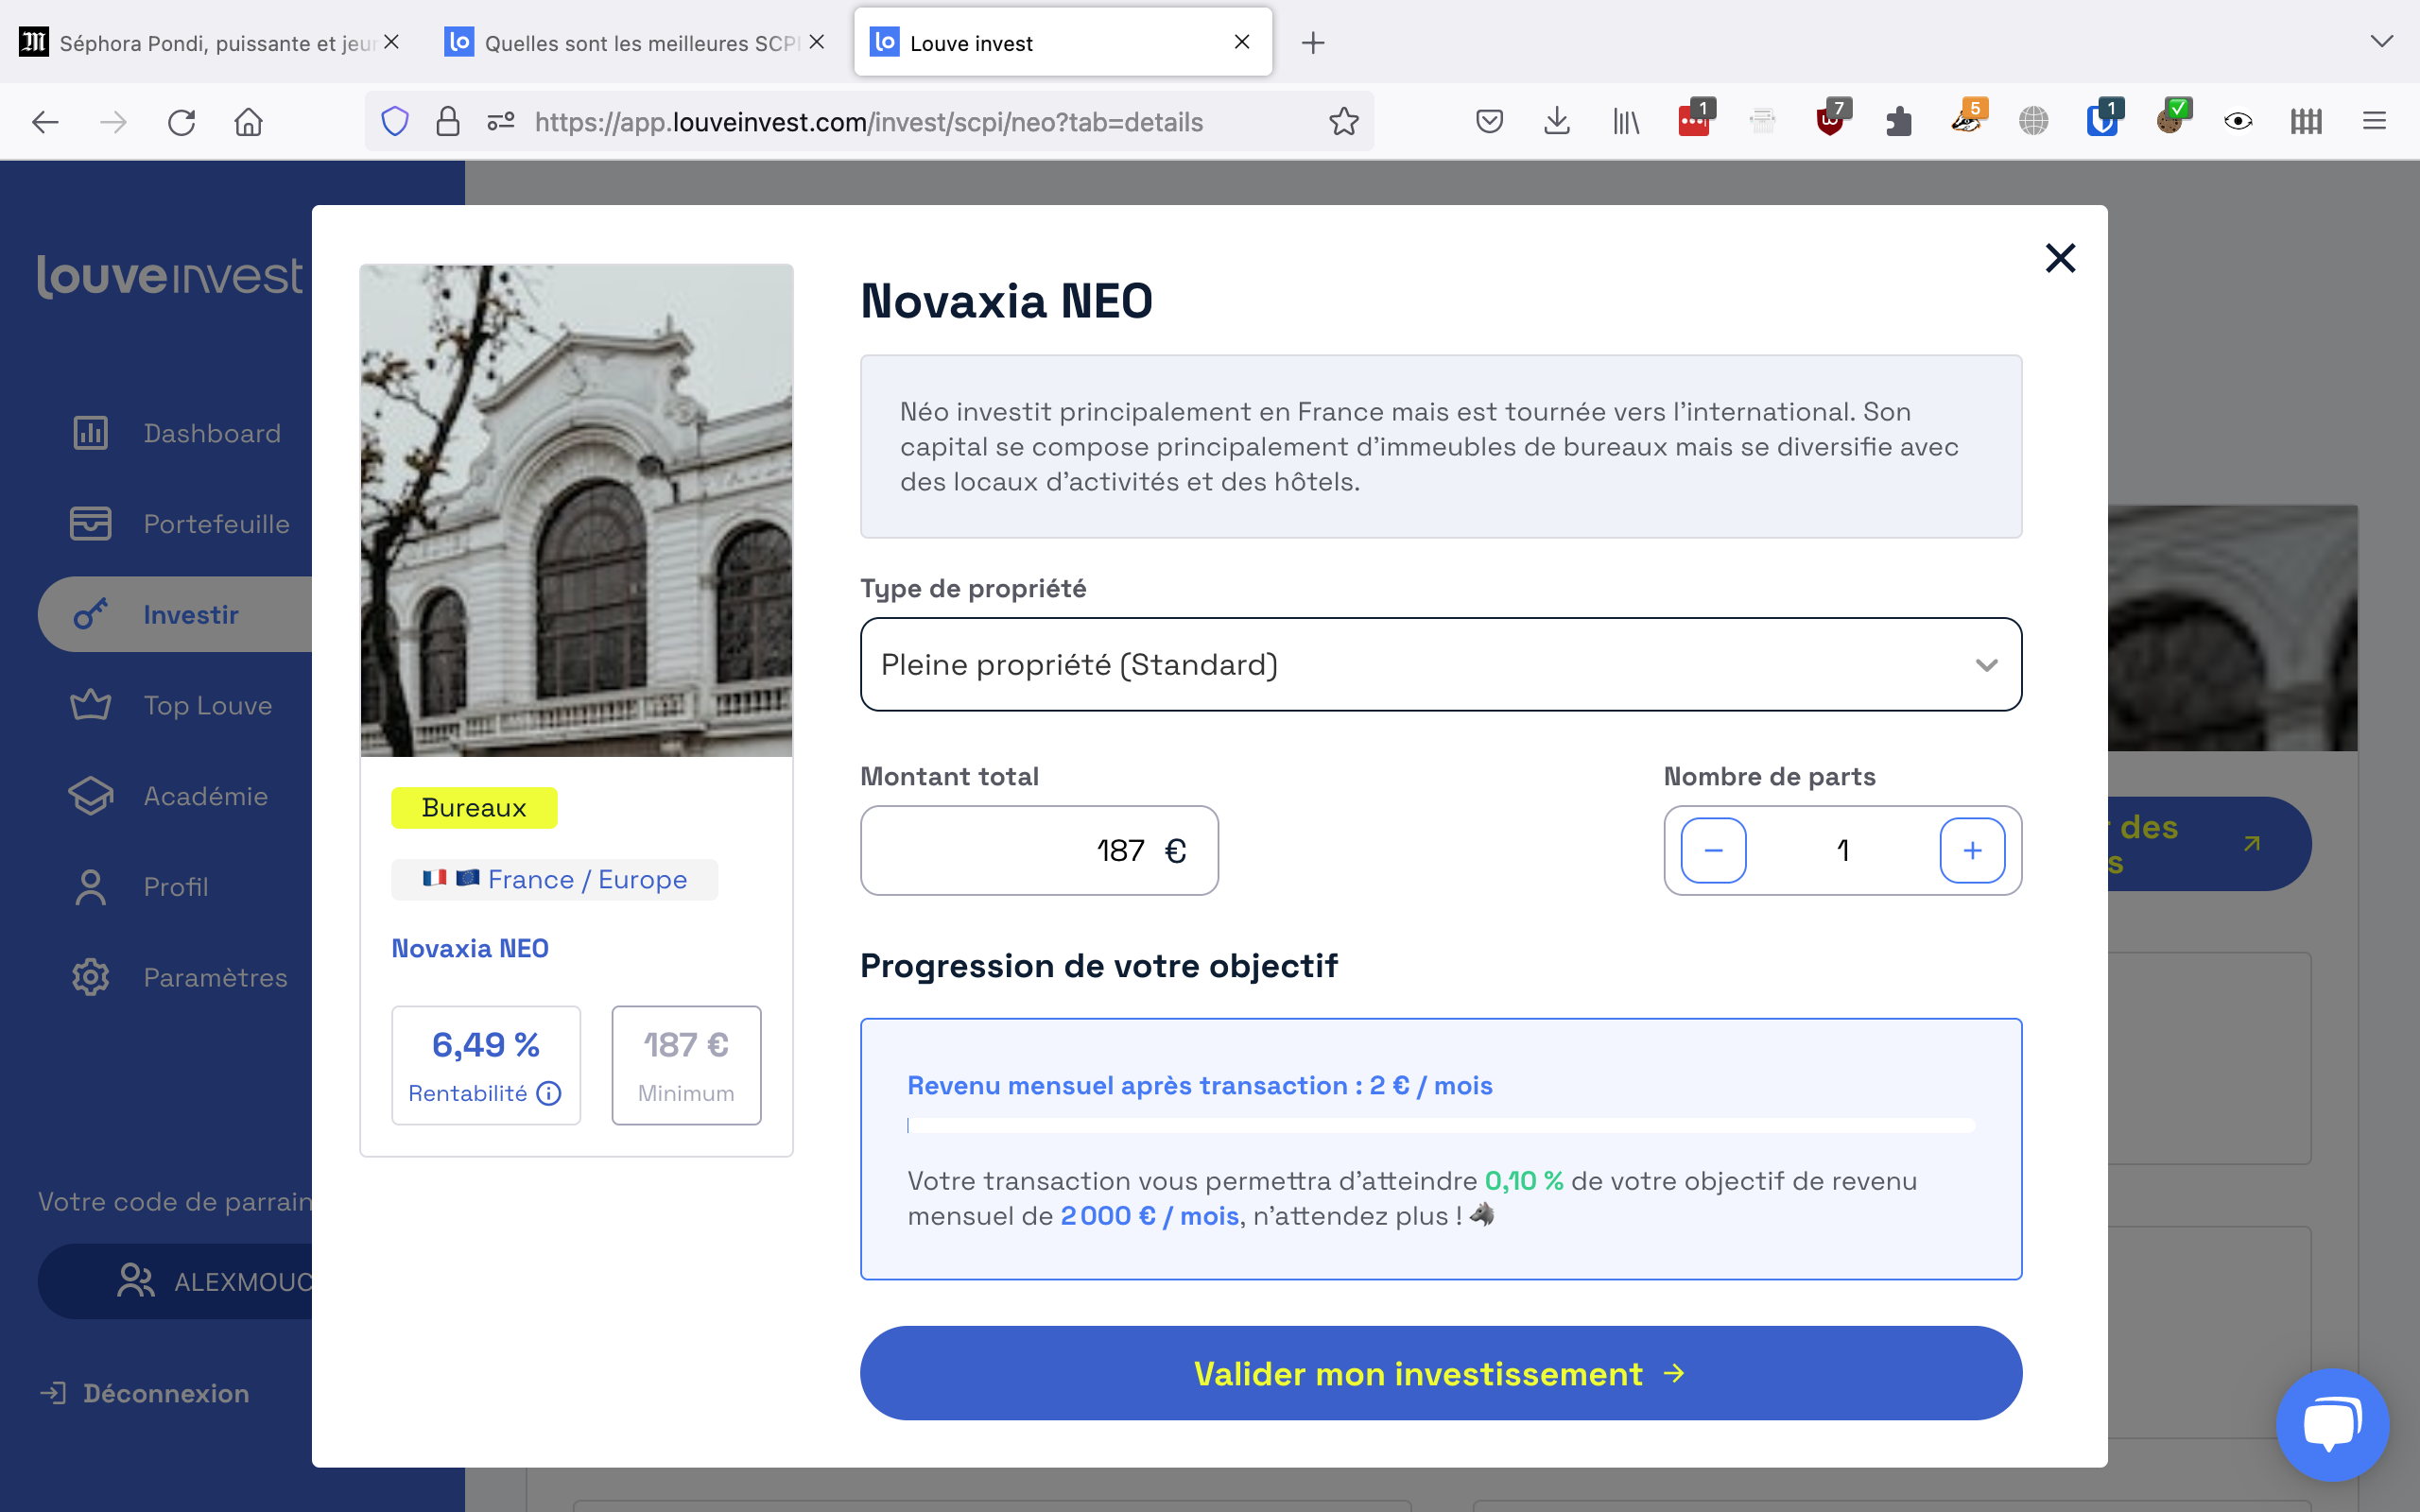Click the Montant total input field
Image resolution: width=2420 pixels, height=1512 pixels.
point(1038,851)
